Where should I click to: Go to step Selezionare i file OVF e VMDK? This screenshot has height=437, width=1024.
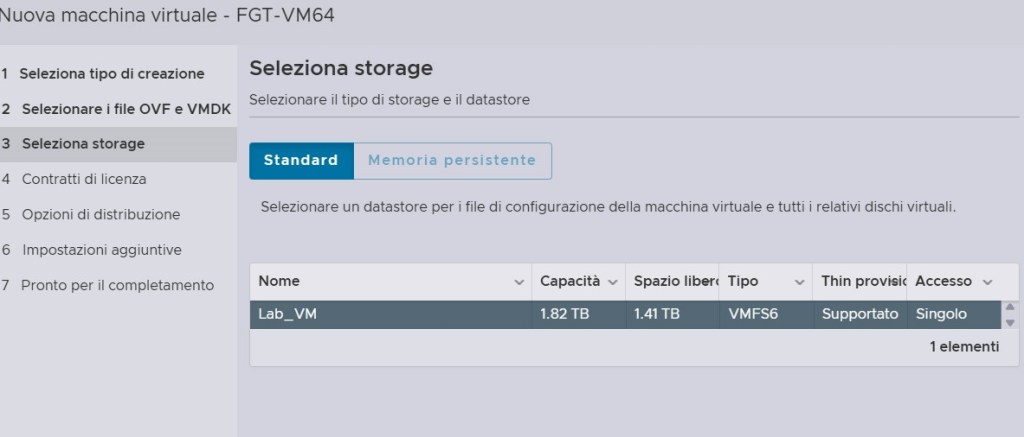(121, 108)
